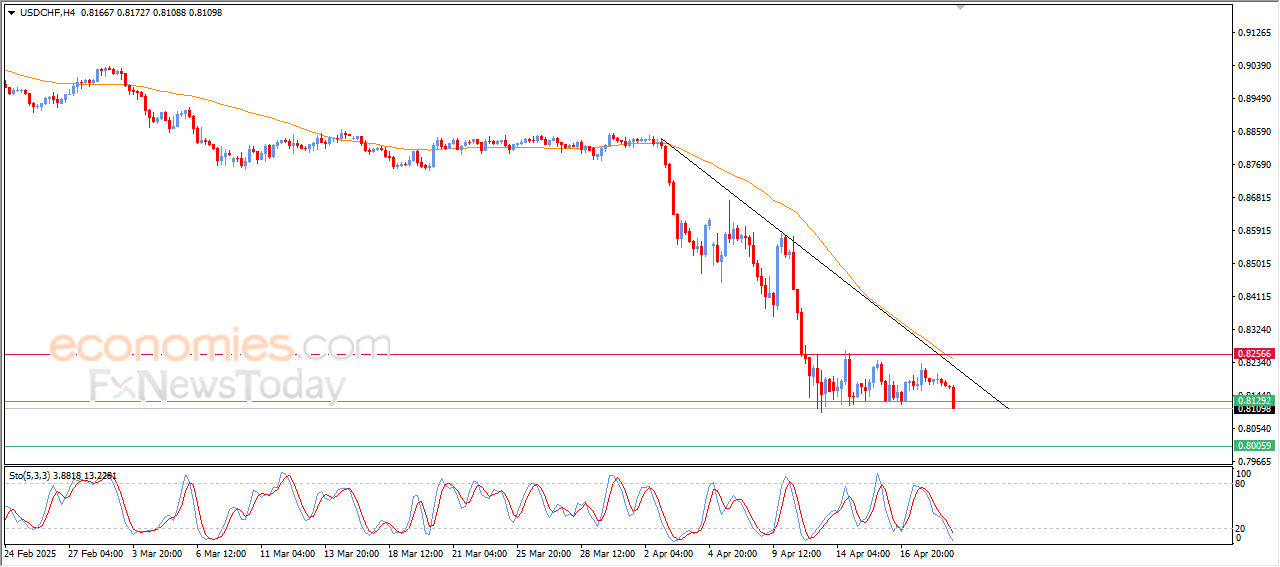
Task: Click the 0.82566 red price label
Action: (1253, 354)
